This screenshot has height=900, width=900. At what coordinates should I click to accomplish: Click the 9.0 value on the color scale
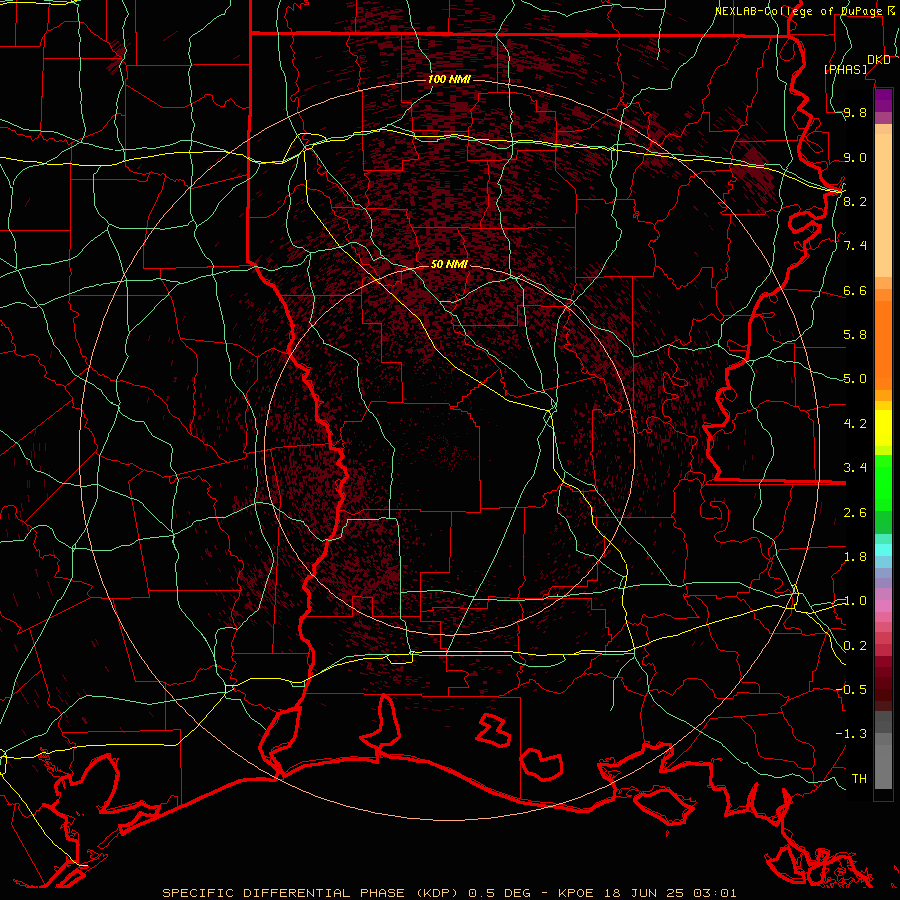click(855, 157)
